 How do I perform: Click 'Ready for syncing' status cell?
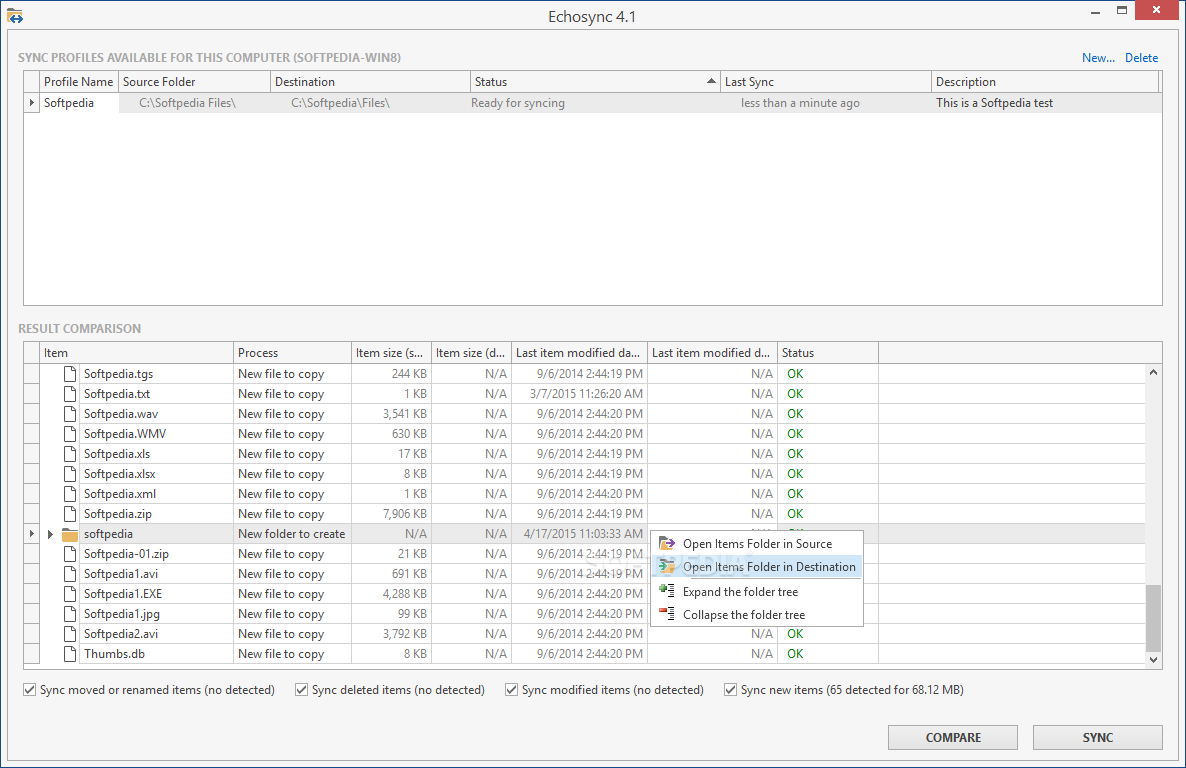595,103
